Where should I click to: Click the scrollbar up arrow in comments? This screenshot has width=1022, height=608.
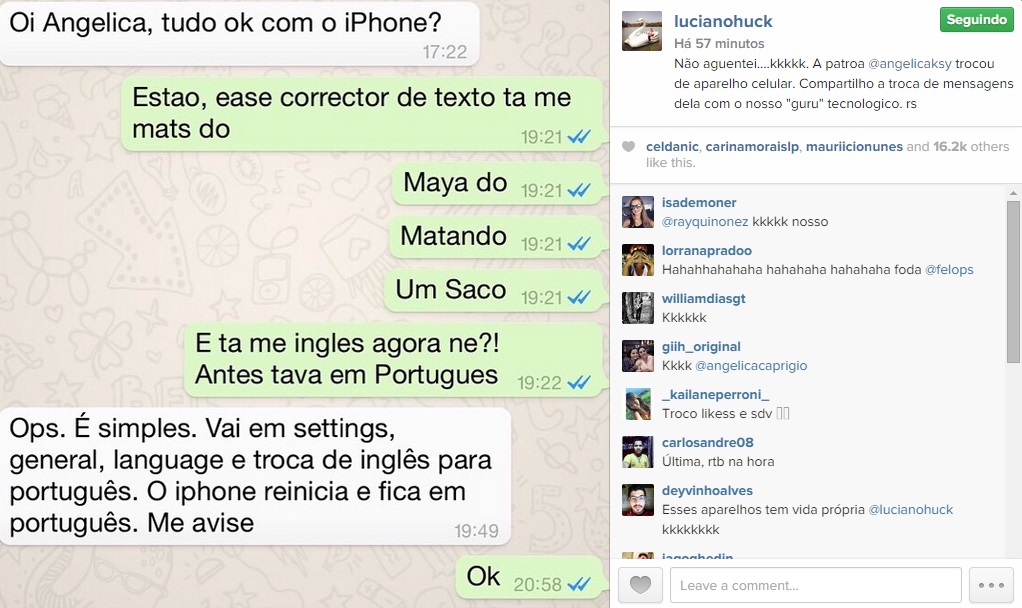point(1013,193)
